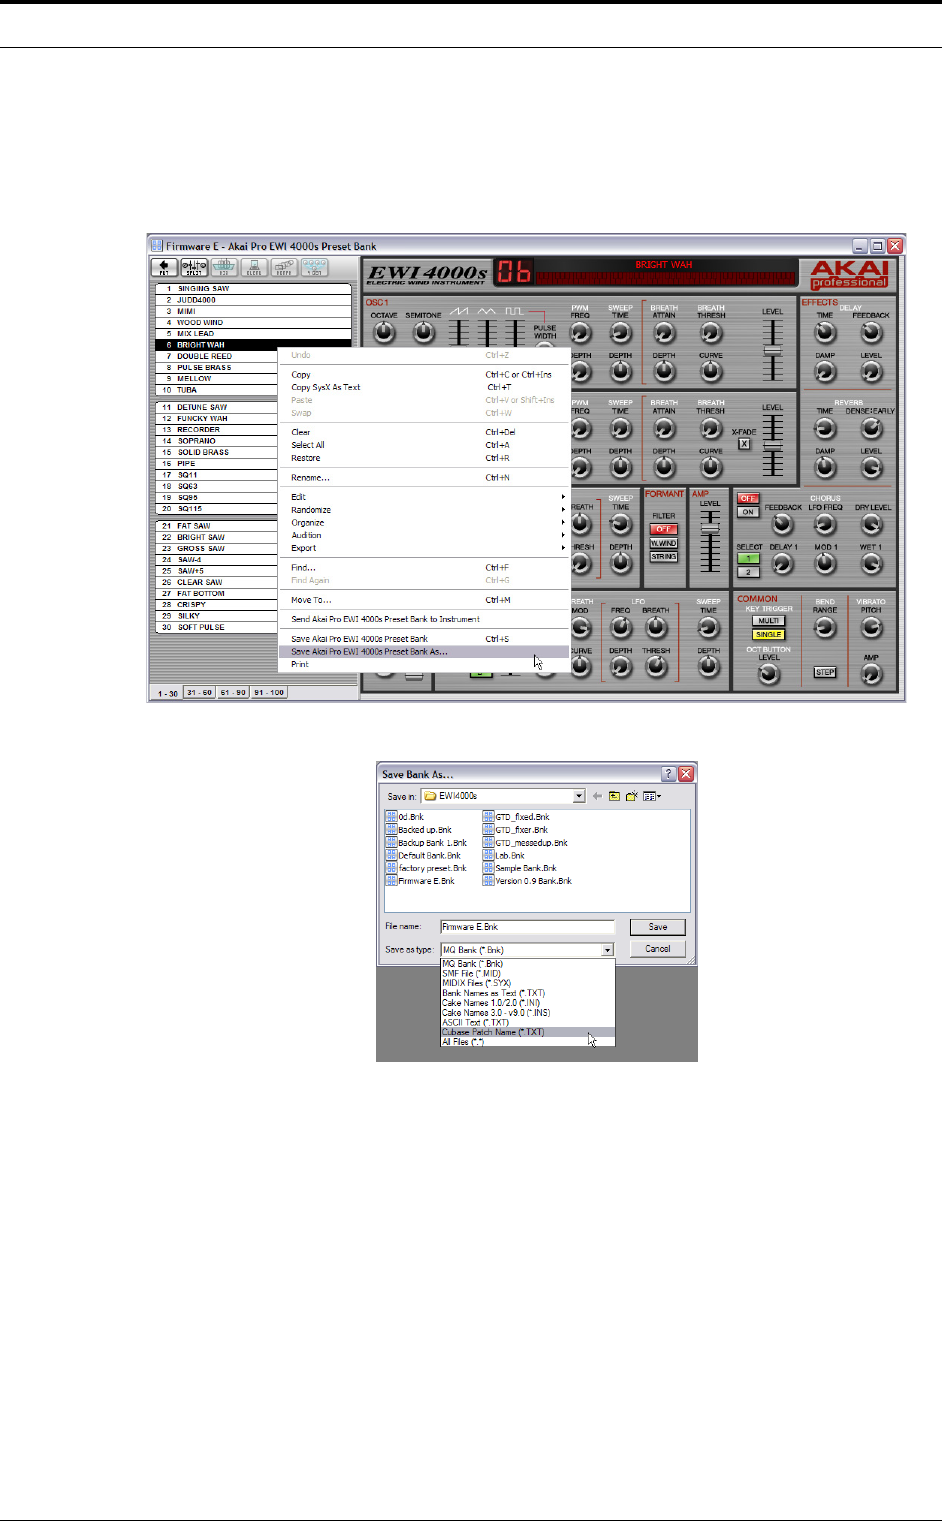The image size is (942, 1521).
Task: Expand the Export submenu
Action: (424, 548)
